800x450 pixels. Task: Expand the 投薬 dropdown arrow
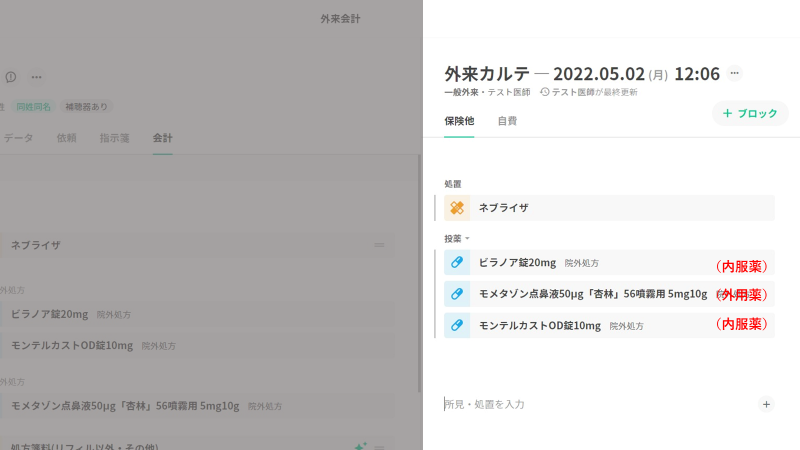point(467,238)
